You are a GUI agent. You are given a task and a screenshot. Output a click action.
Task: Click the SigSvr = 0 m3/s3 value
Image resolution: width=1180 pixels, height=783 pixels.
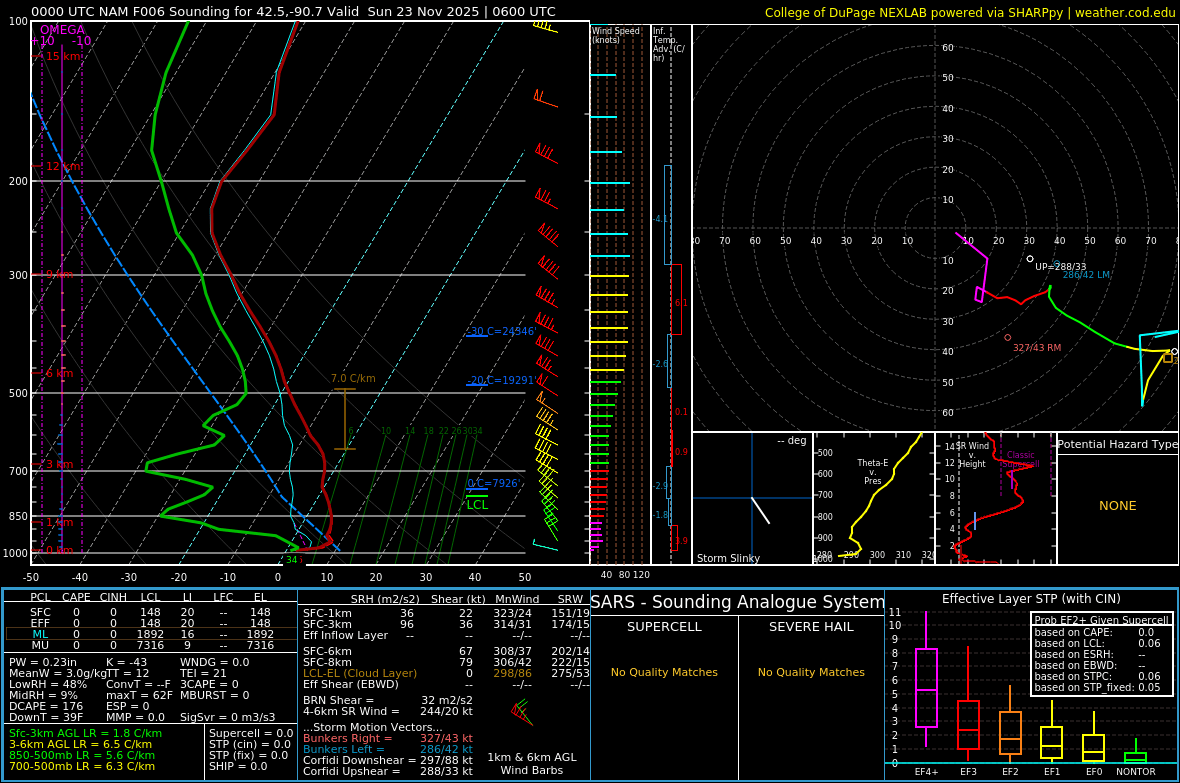pyautogui.click(x=228, y=717)
